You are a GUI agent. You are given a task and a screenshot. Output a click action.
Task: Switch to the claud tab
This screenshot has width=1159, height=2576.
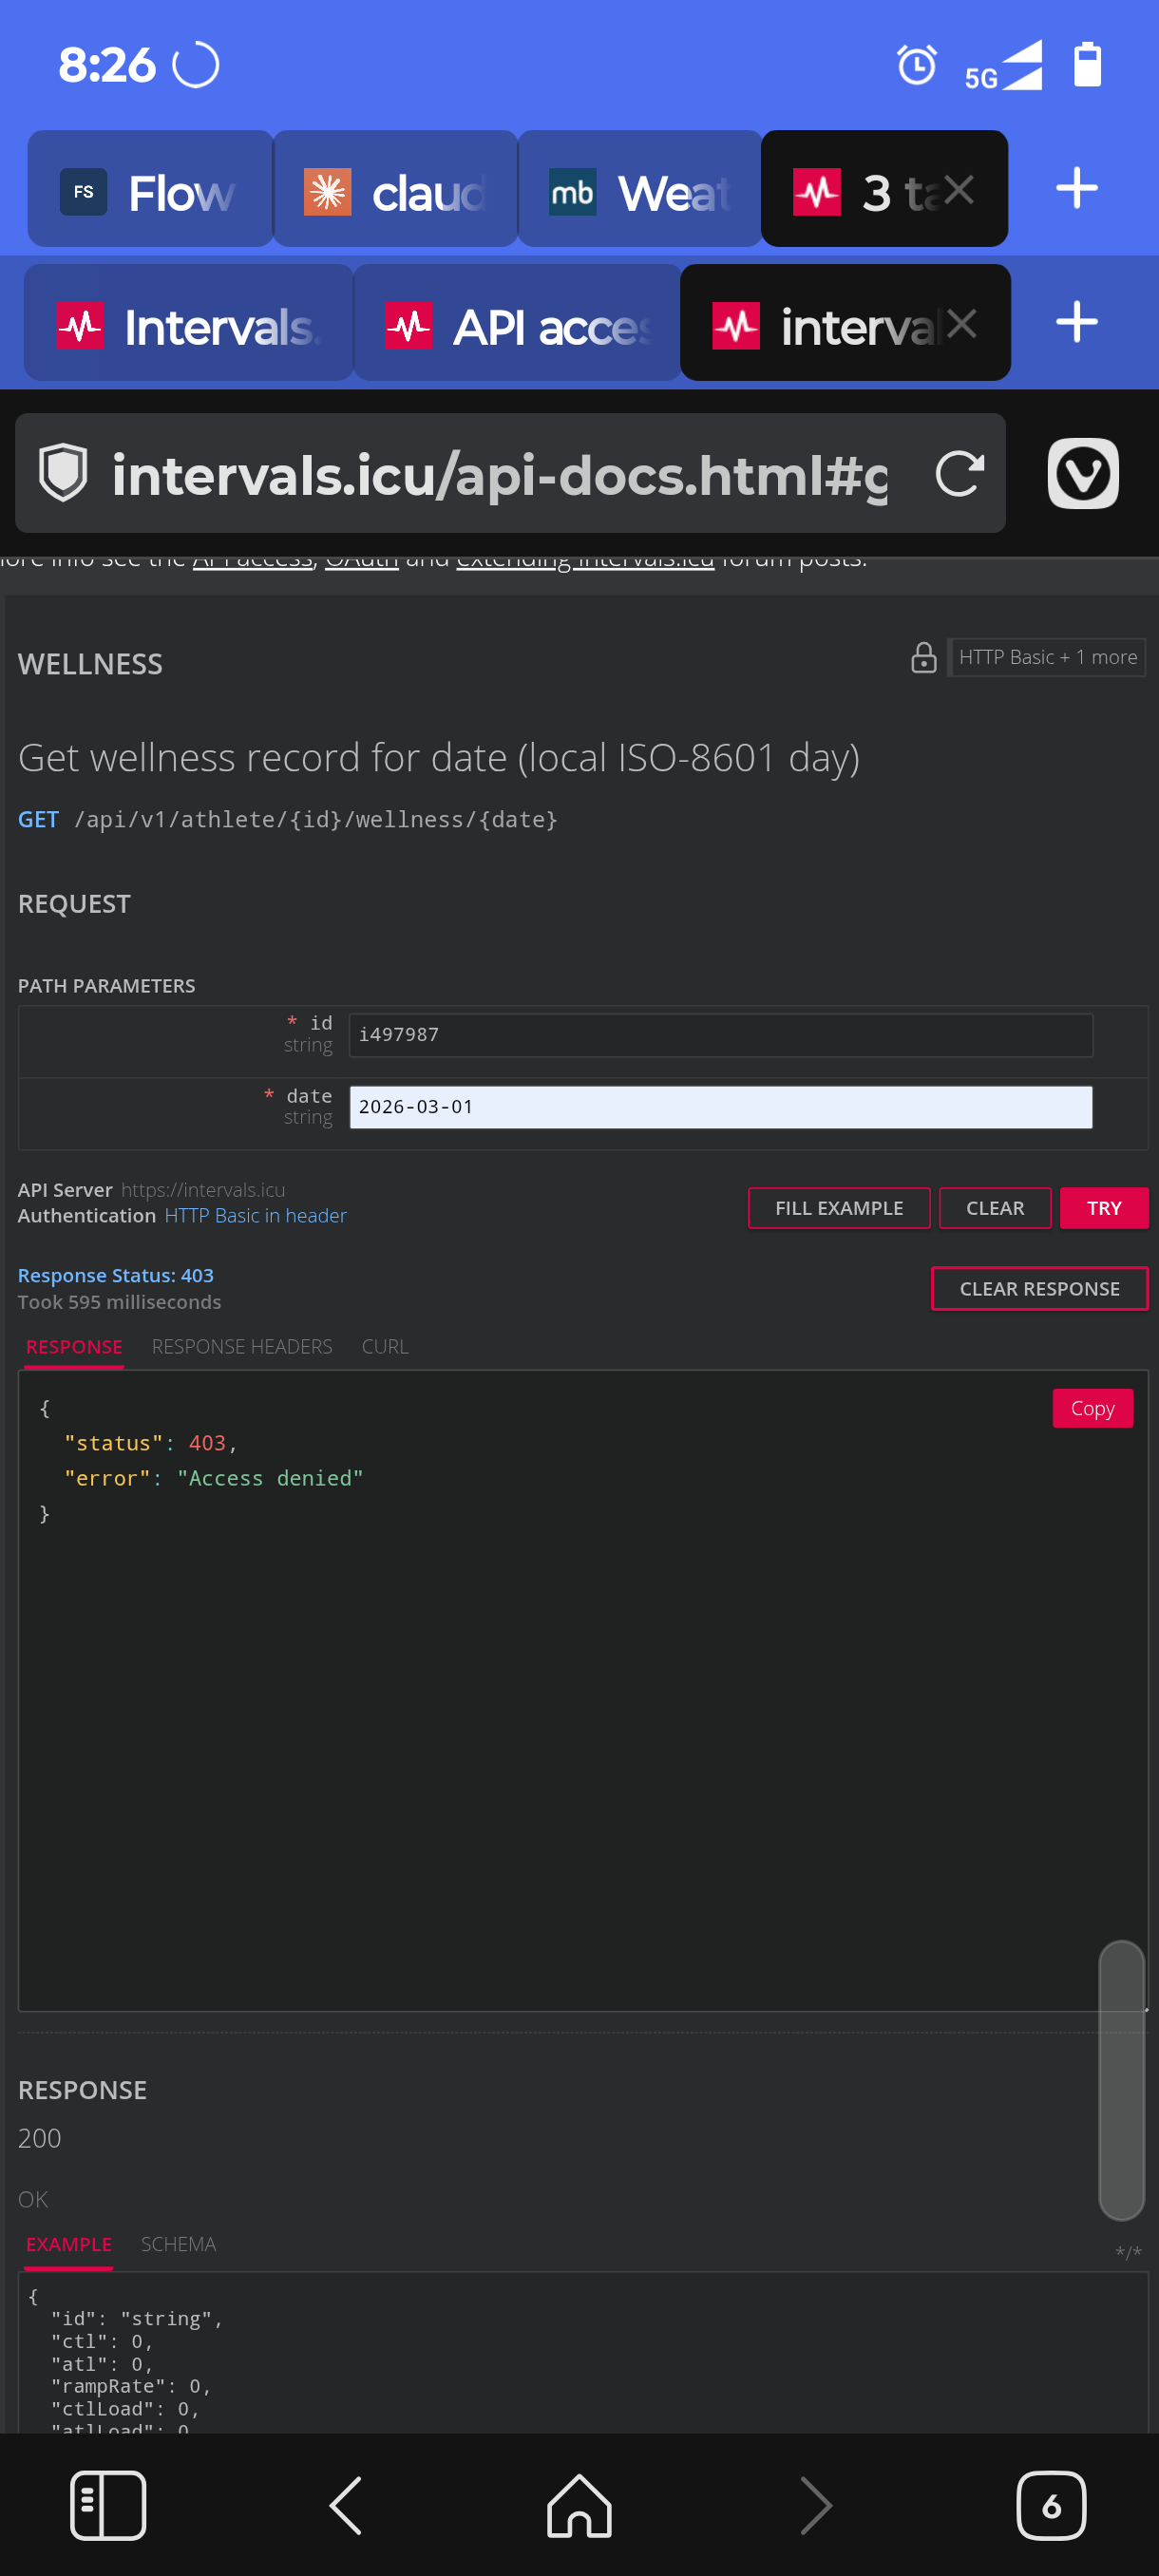[x=395, y=190]
